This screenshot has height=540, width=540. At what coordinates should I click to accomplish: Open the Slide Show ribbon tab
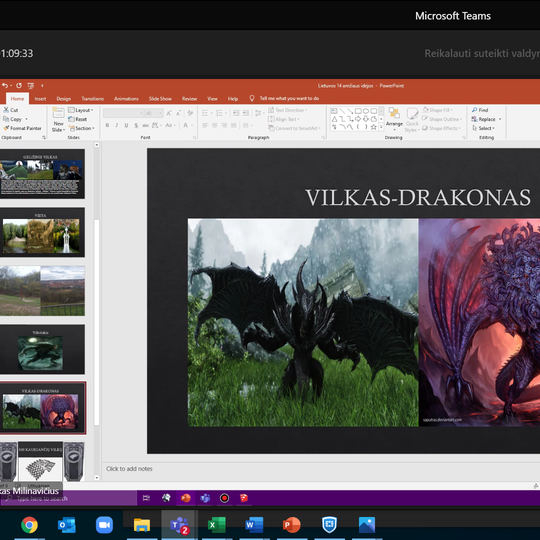160,99
